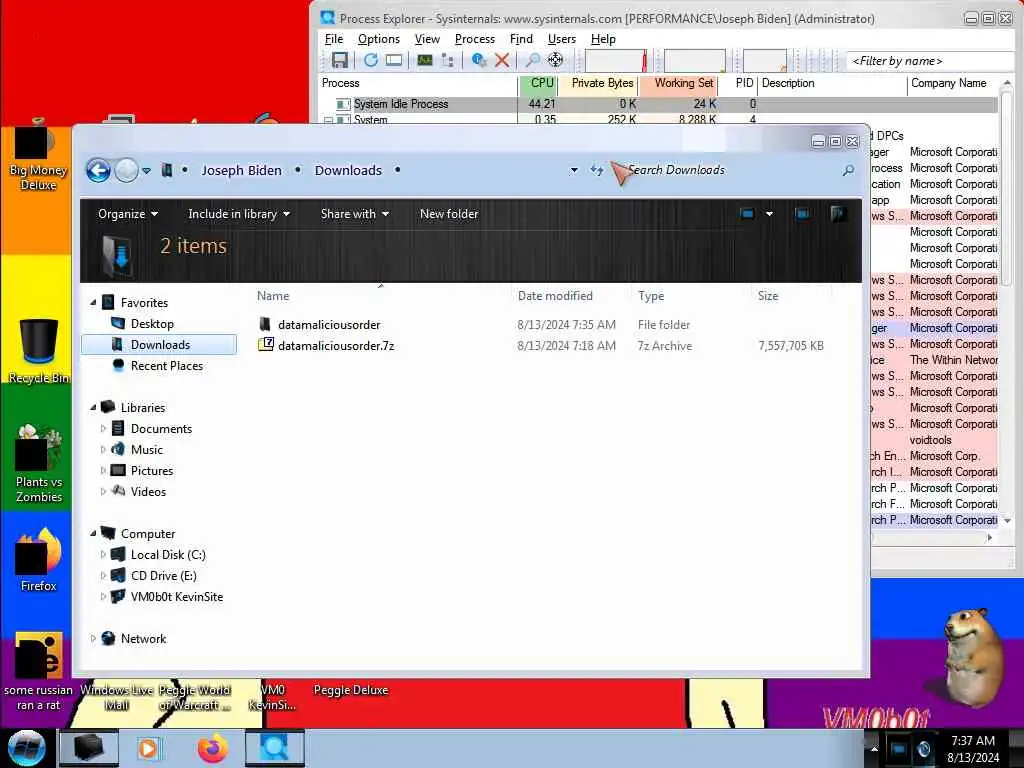Click the media player icon in the taskbar
1024x768 pixels.
(149, 748)
